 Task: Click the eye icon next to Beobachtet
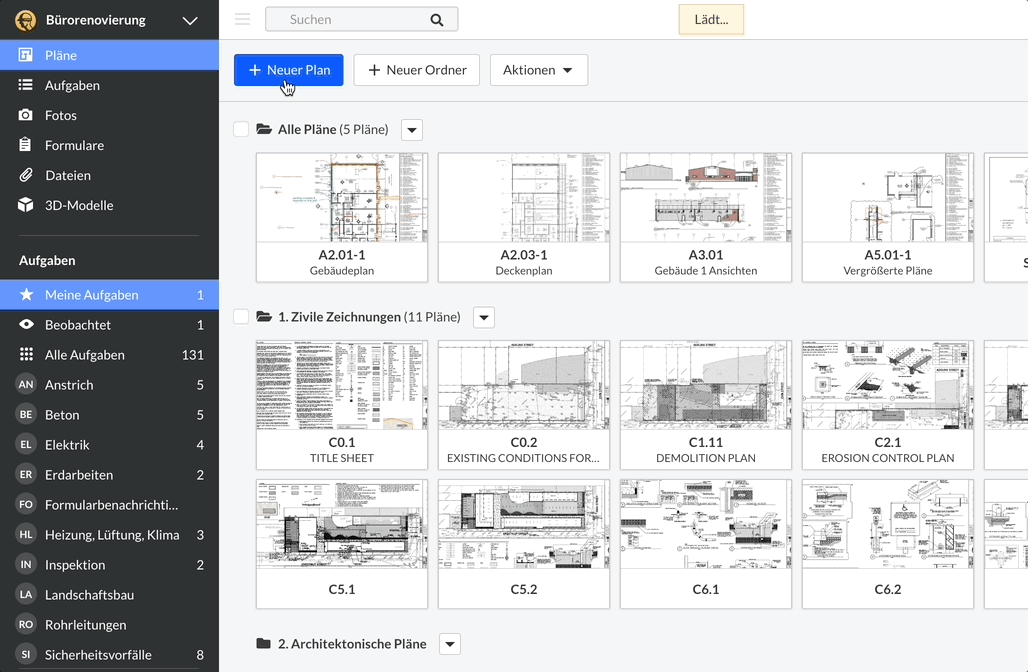click(x=26, y=325)
